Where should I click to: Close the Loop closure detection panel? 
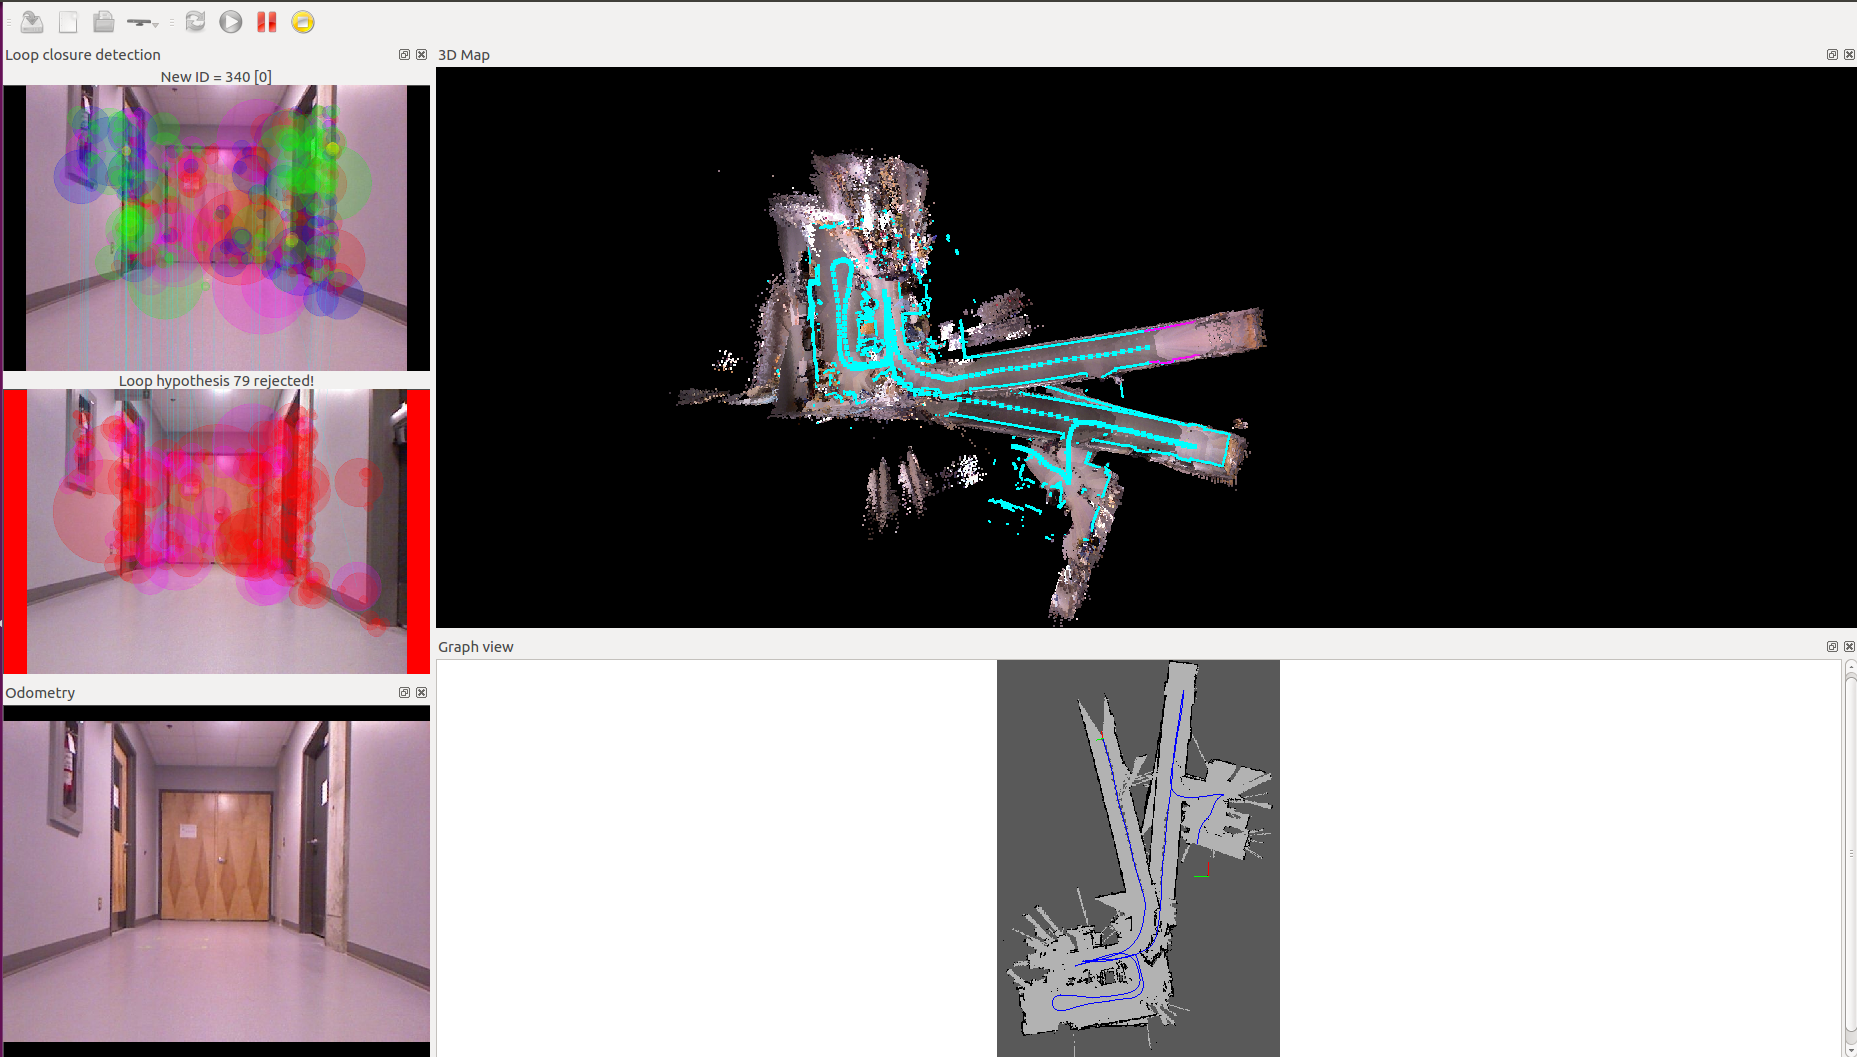click(x=421, y=55)
